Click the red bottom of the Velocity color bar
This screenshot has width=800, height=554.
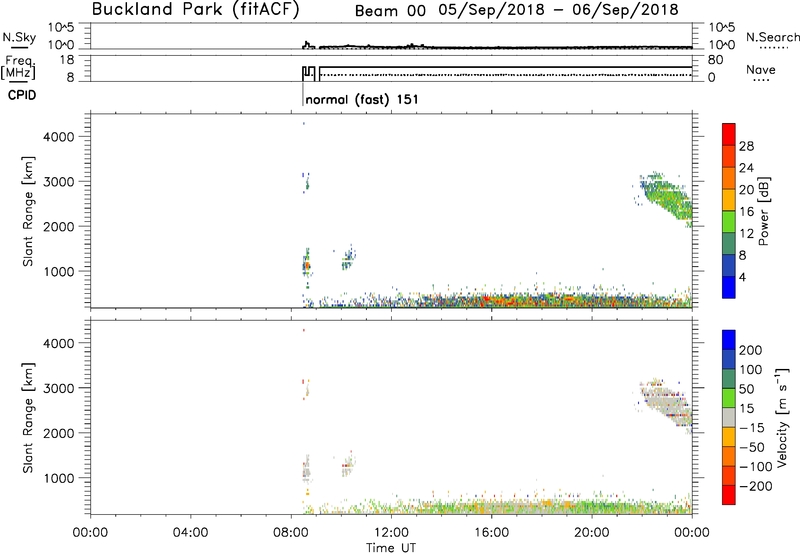[729, 495]
